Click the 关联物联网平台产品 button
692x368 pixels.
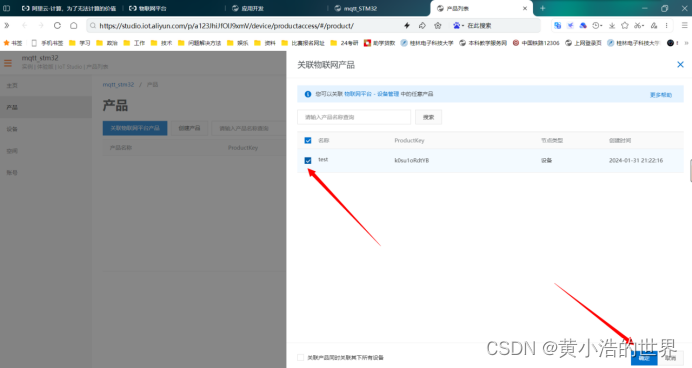(x=135, y=128)
